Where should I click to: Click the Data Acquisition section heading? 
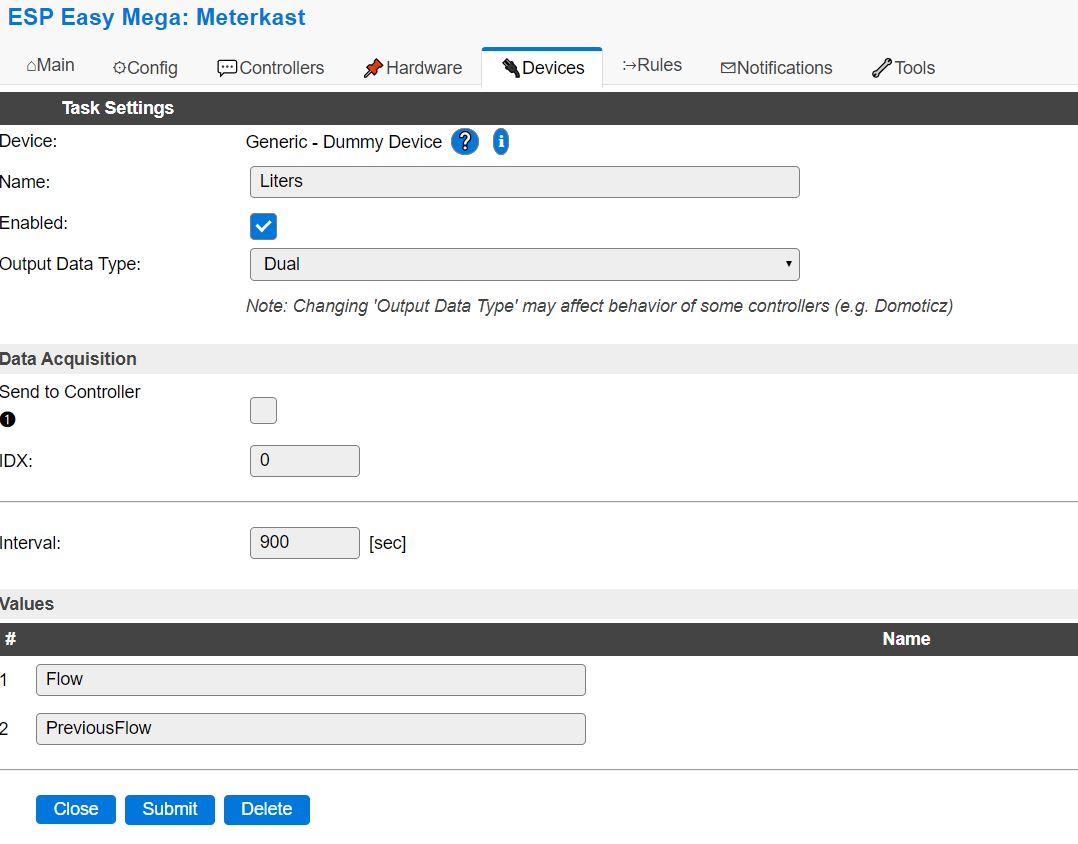point(68,359)
